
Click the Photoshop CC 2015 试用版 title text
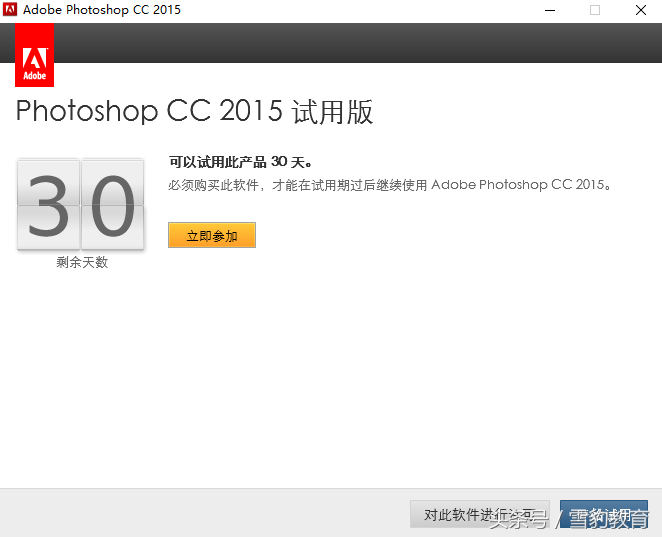click(x=195, y=112)
